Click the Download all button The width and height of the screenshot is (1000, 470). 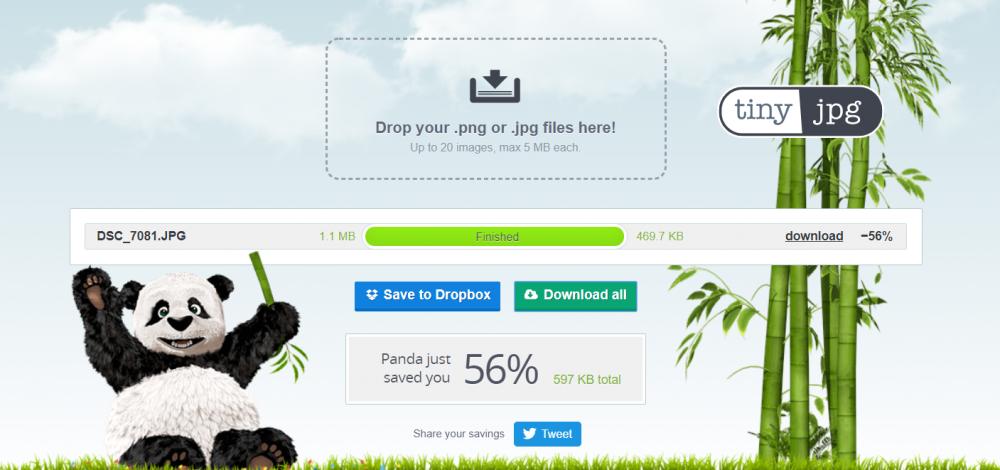point(575,296)
